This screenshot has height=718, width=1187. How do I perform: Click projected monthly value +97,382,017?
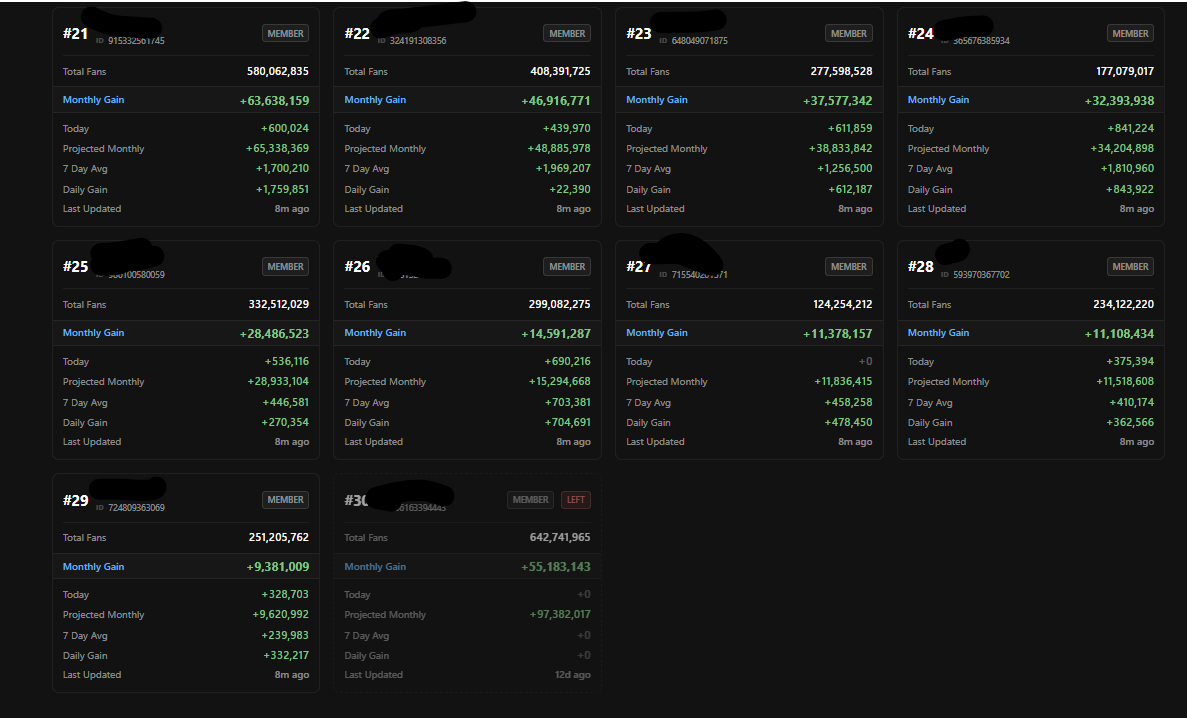tap(560, 615)
